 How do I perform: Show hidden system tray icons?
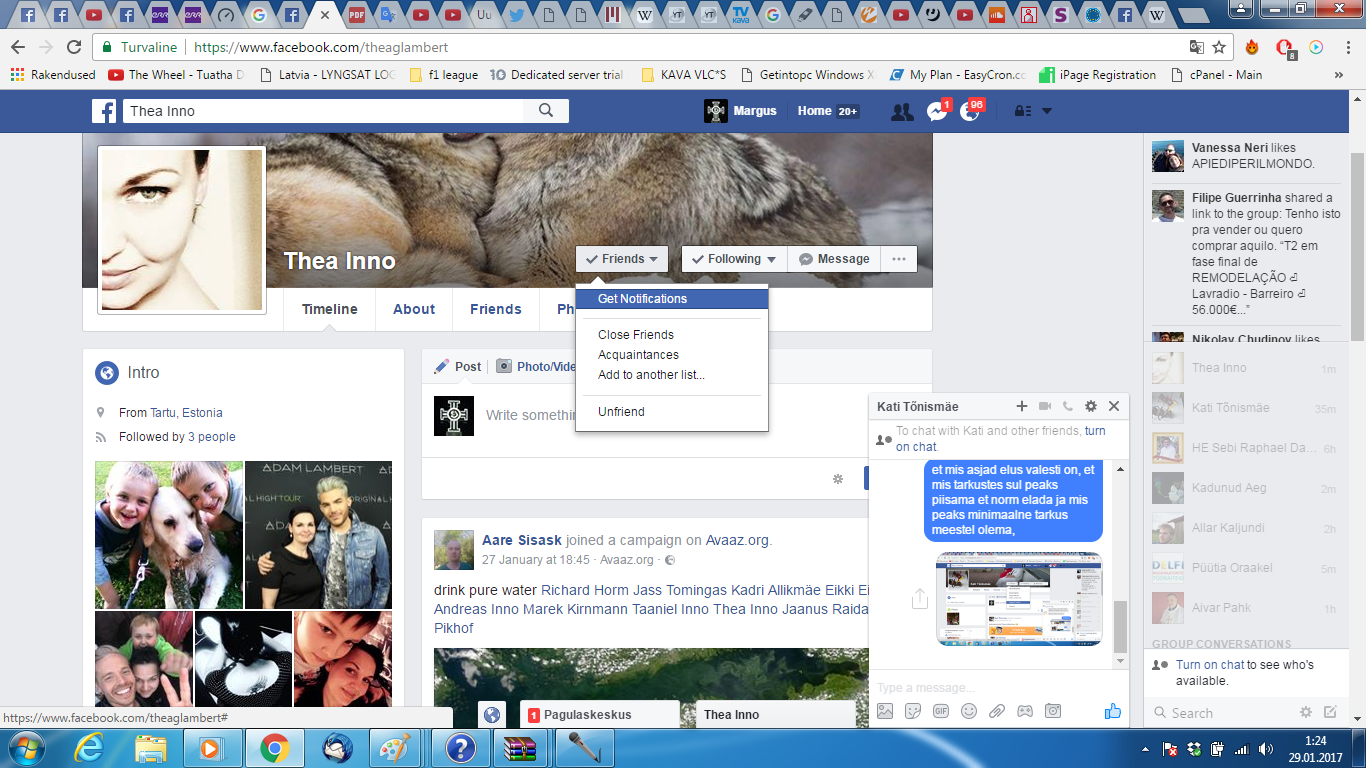coord(1145,748)
